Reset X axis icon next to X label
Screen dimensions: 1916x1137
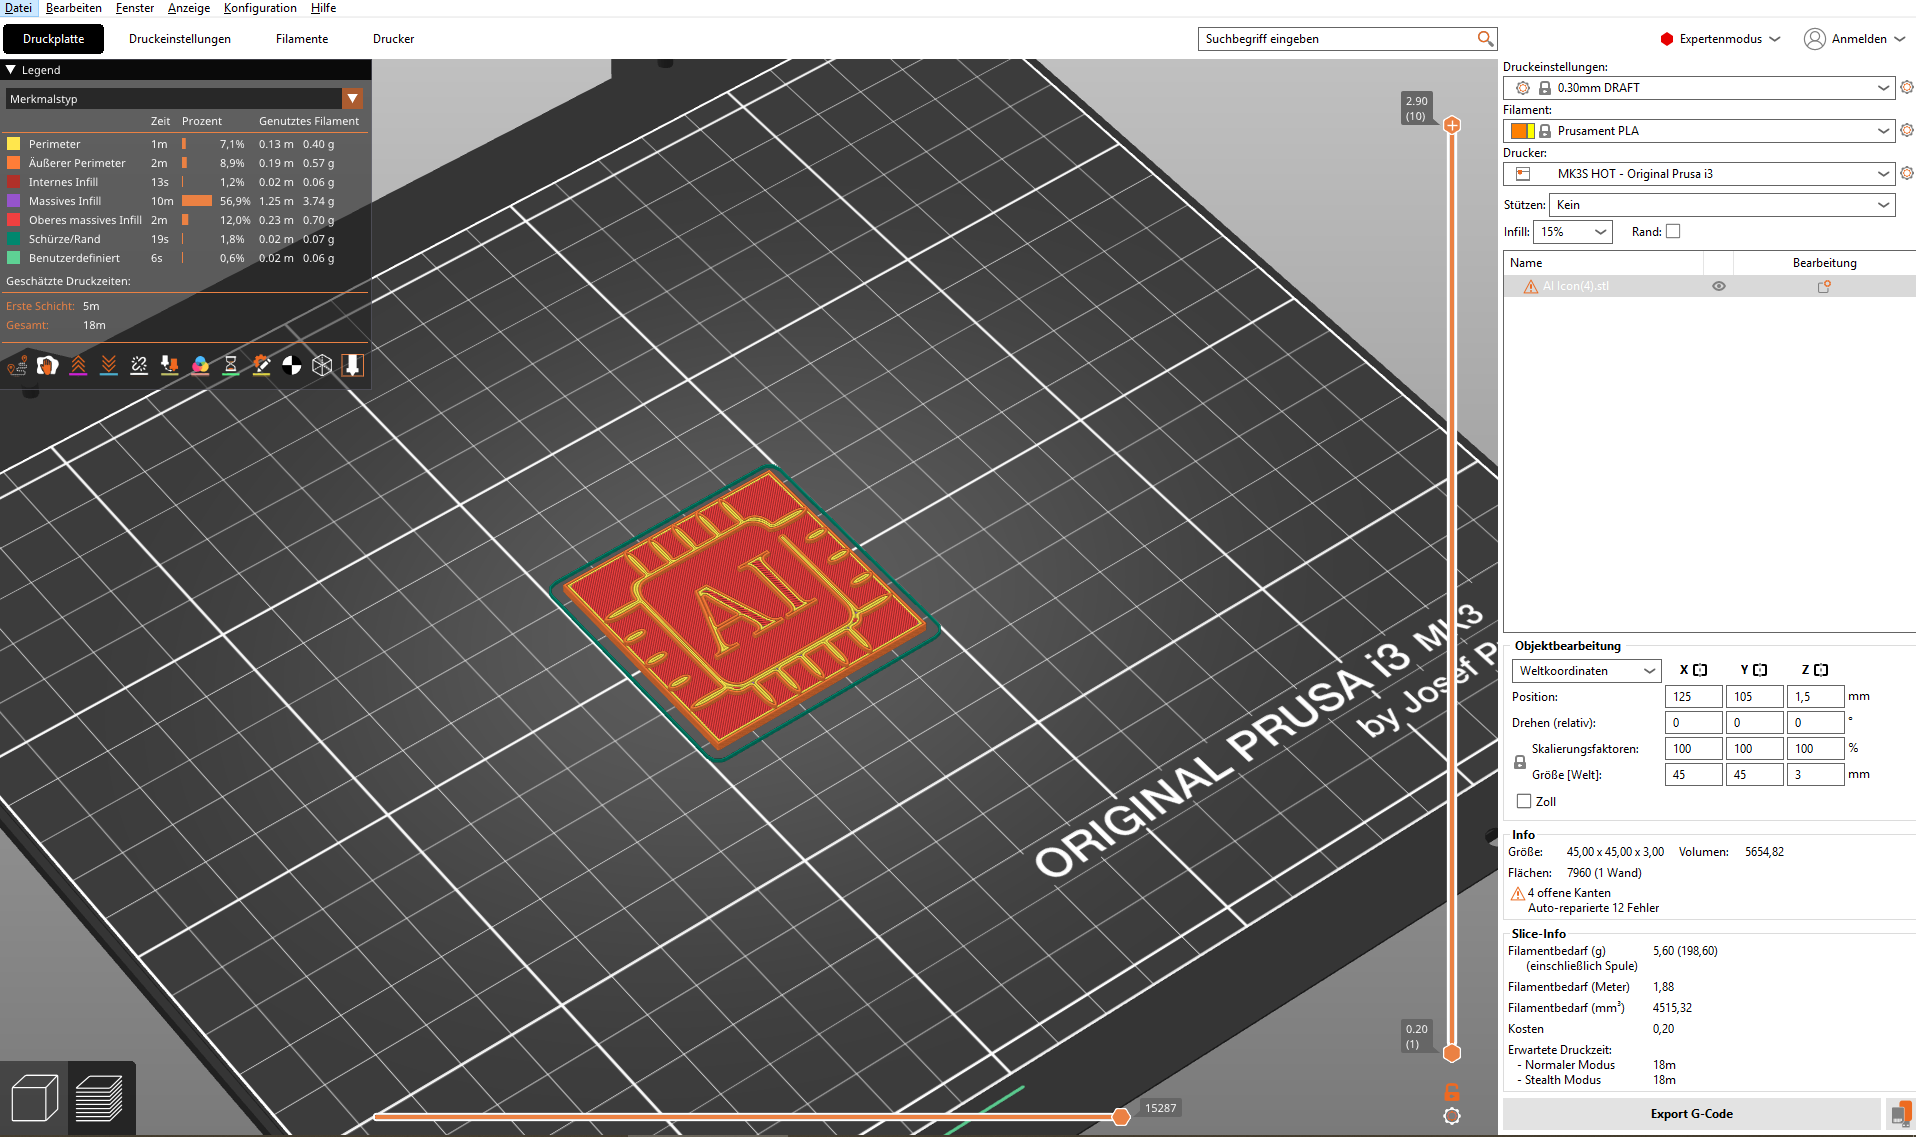tap(1700, 670)
